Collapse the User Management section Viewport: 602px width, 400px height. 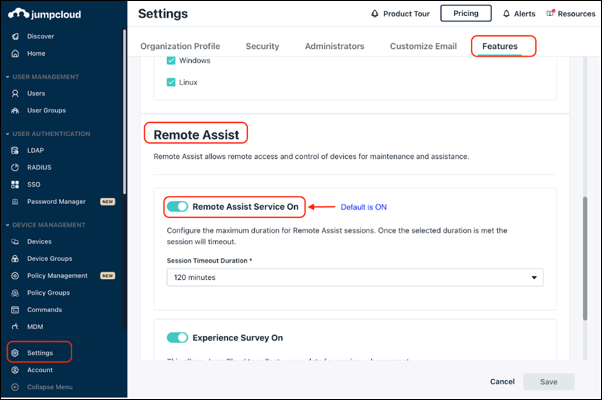[8, 77]
